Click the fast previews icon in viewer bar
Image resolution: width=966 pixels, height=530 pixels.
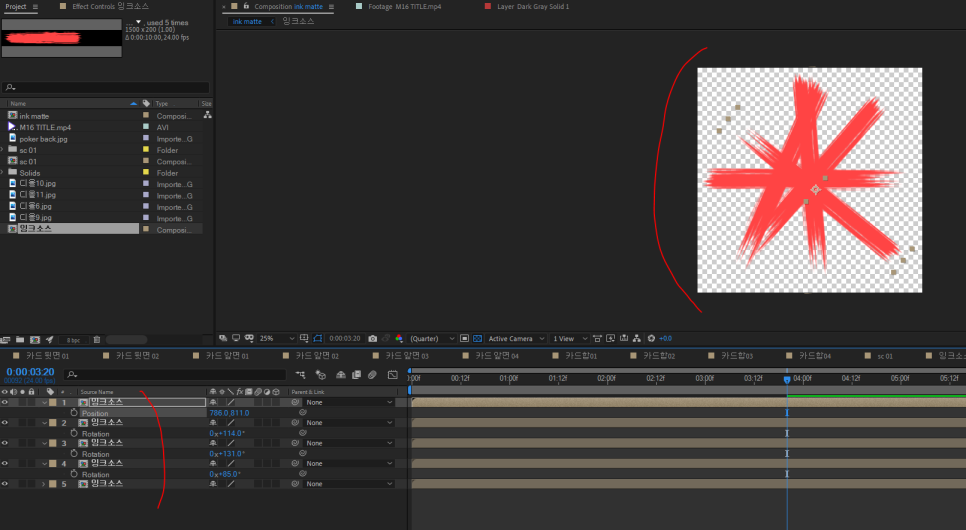[611, 338]
